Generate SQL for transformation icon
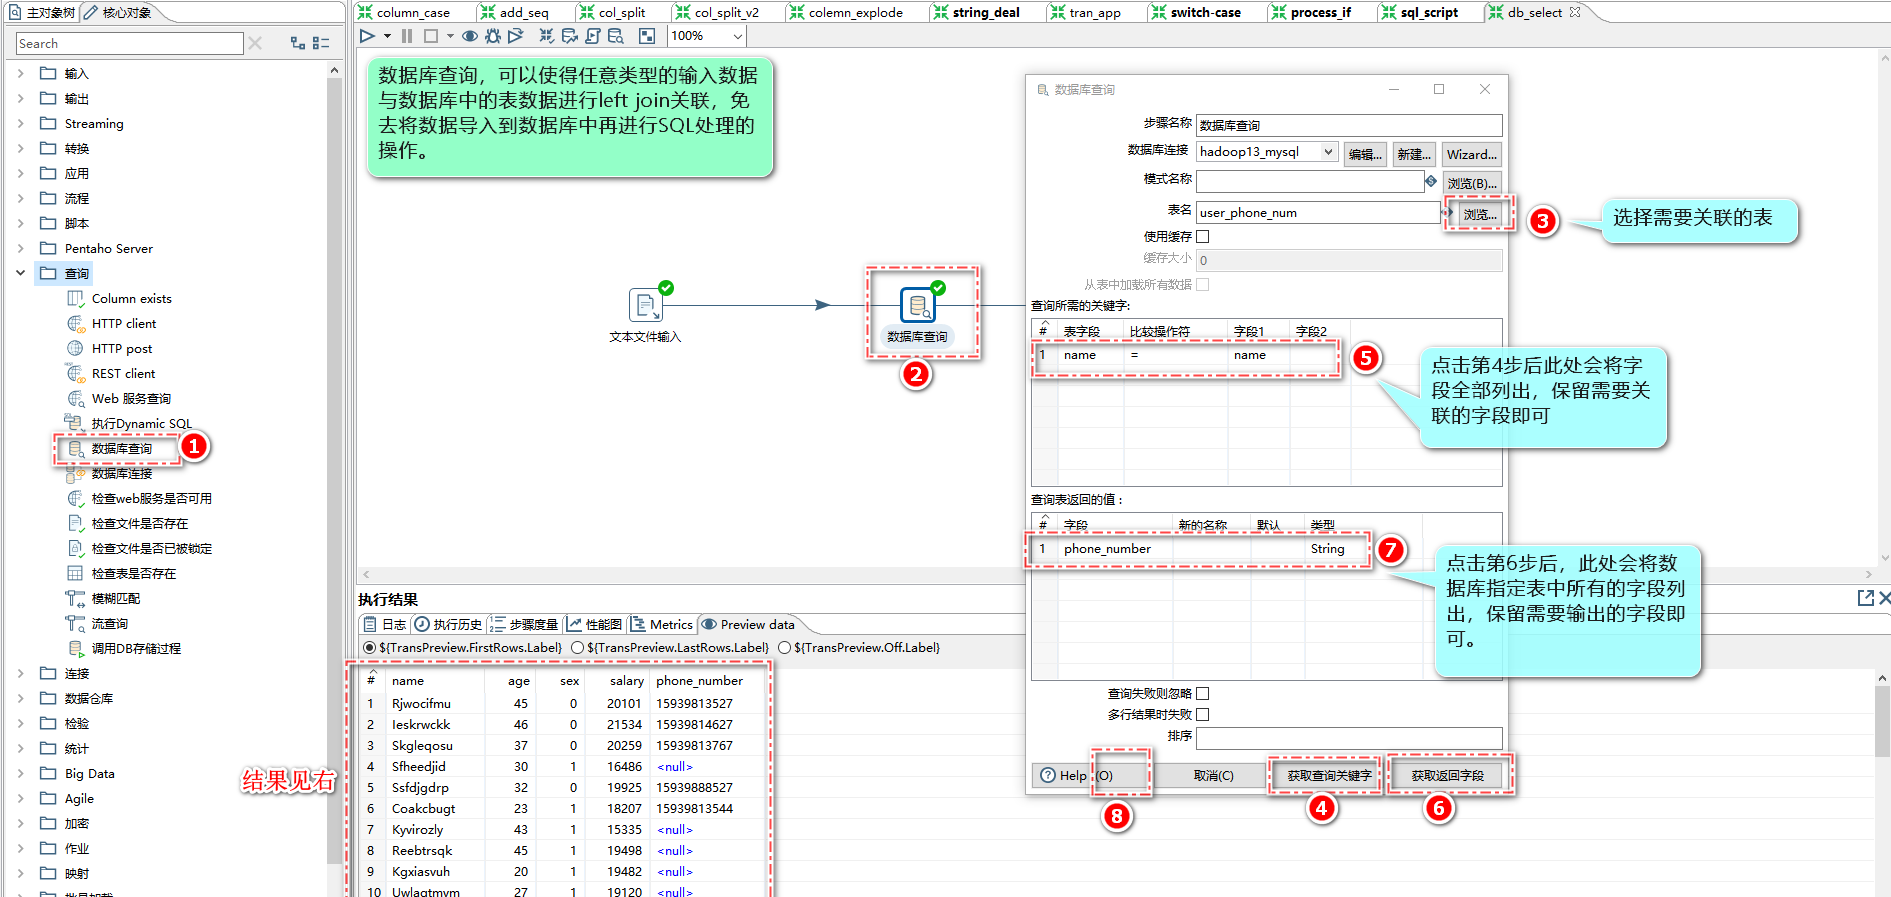The image size is (1891, 897). click(593, 36)
